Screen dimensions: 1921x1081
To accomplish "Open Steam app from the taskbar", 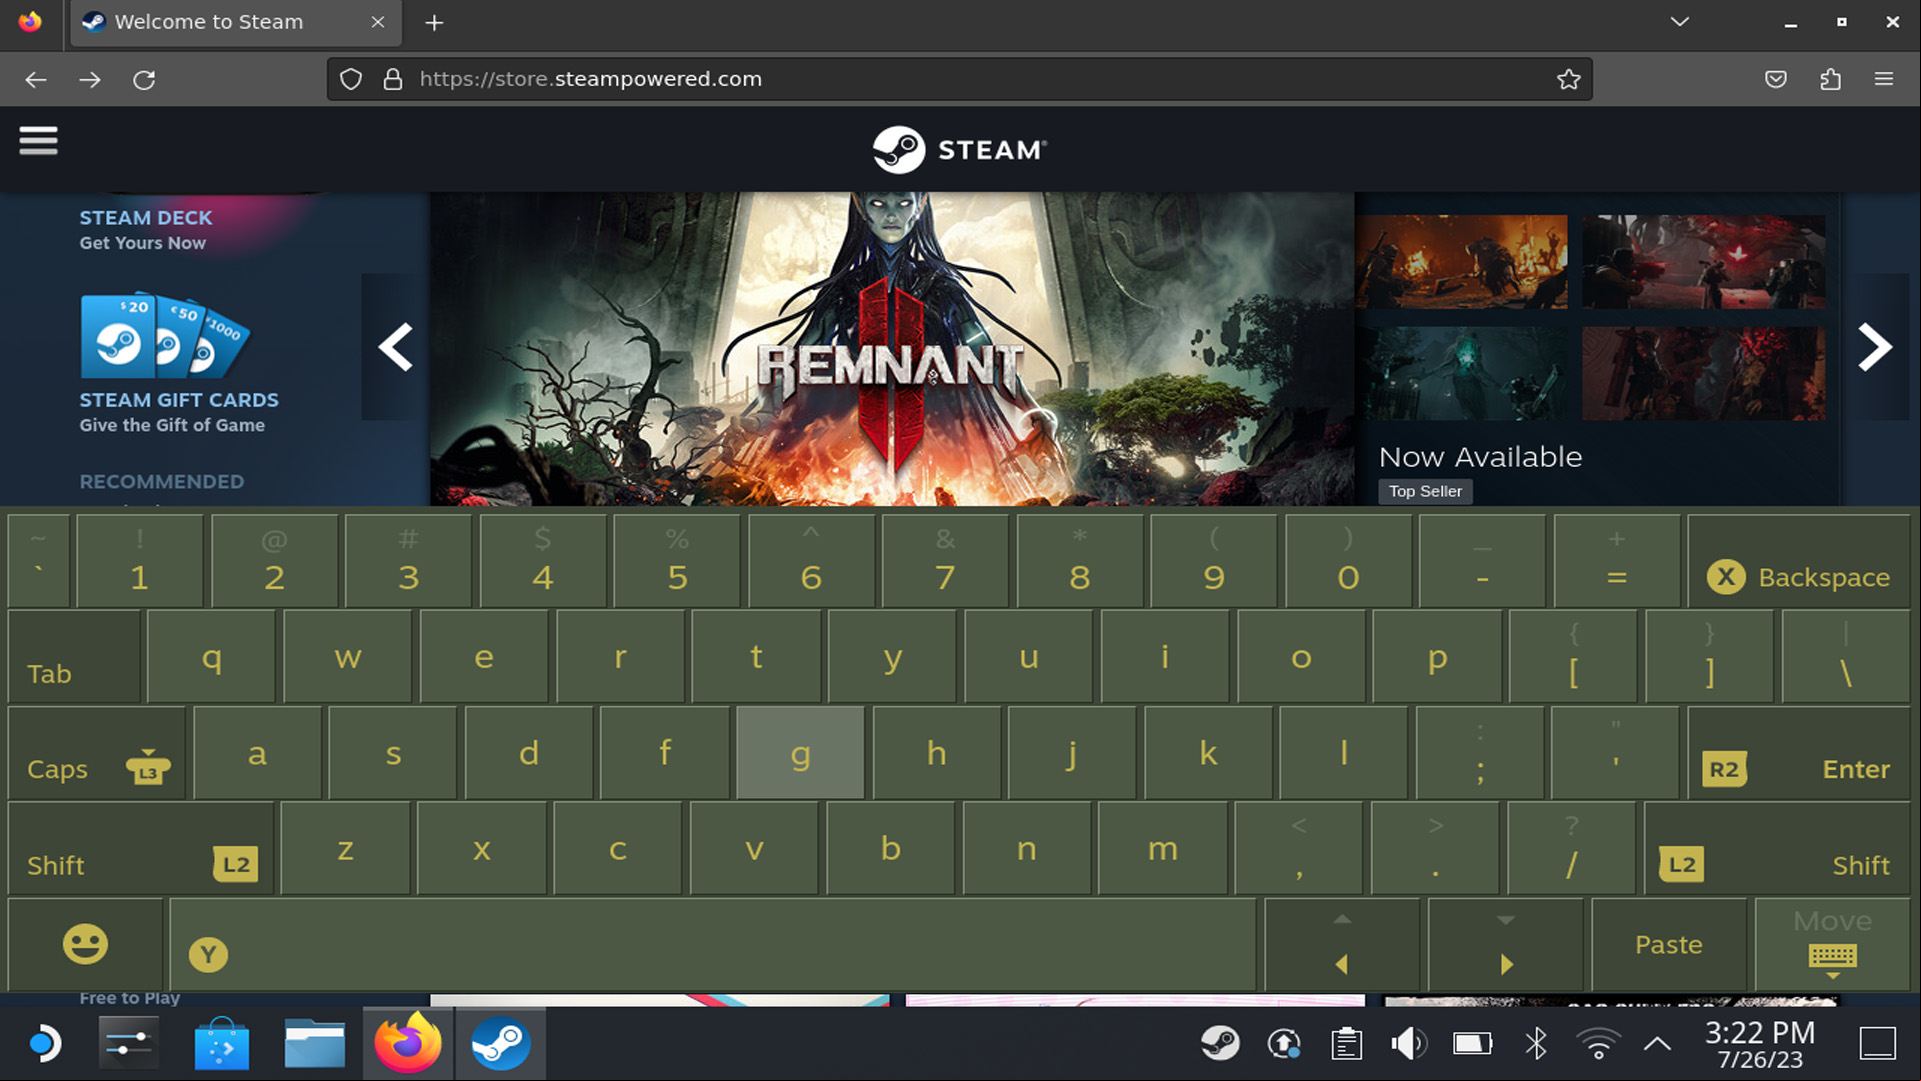I will [x=500, y=1043].
